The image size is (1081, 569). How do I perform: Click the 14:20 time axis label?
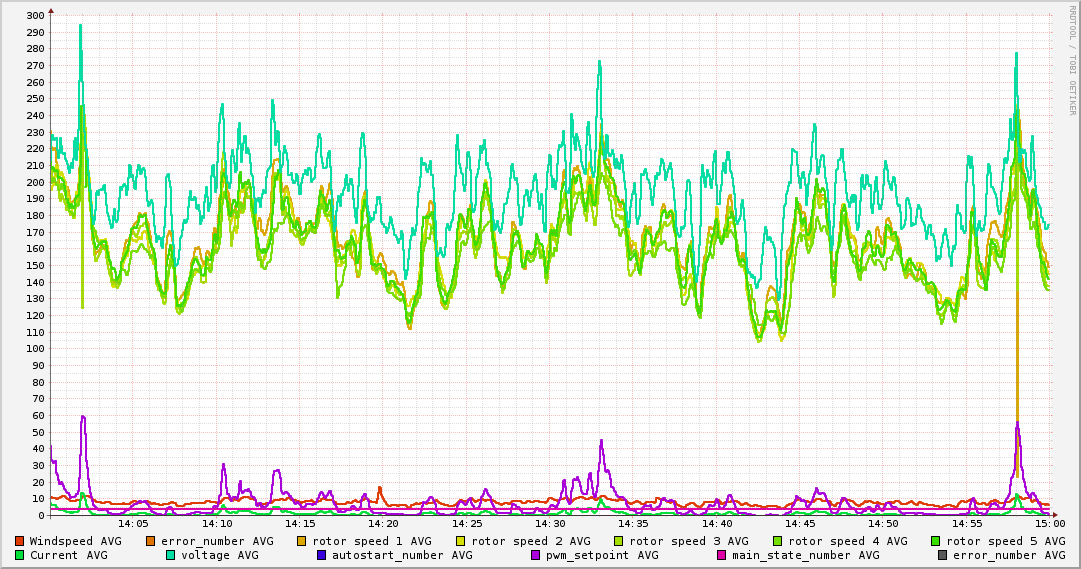tap(384, 524)
